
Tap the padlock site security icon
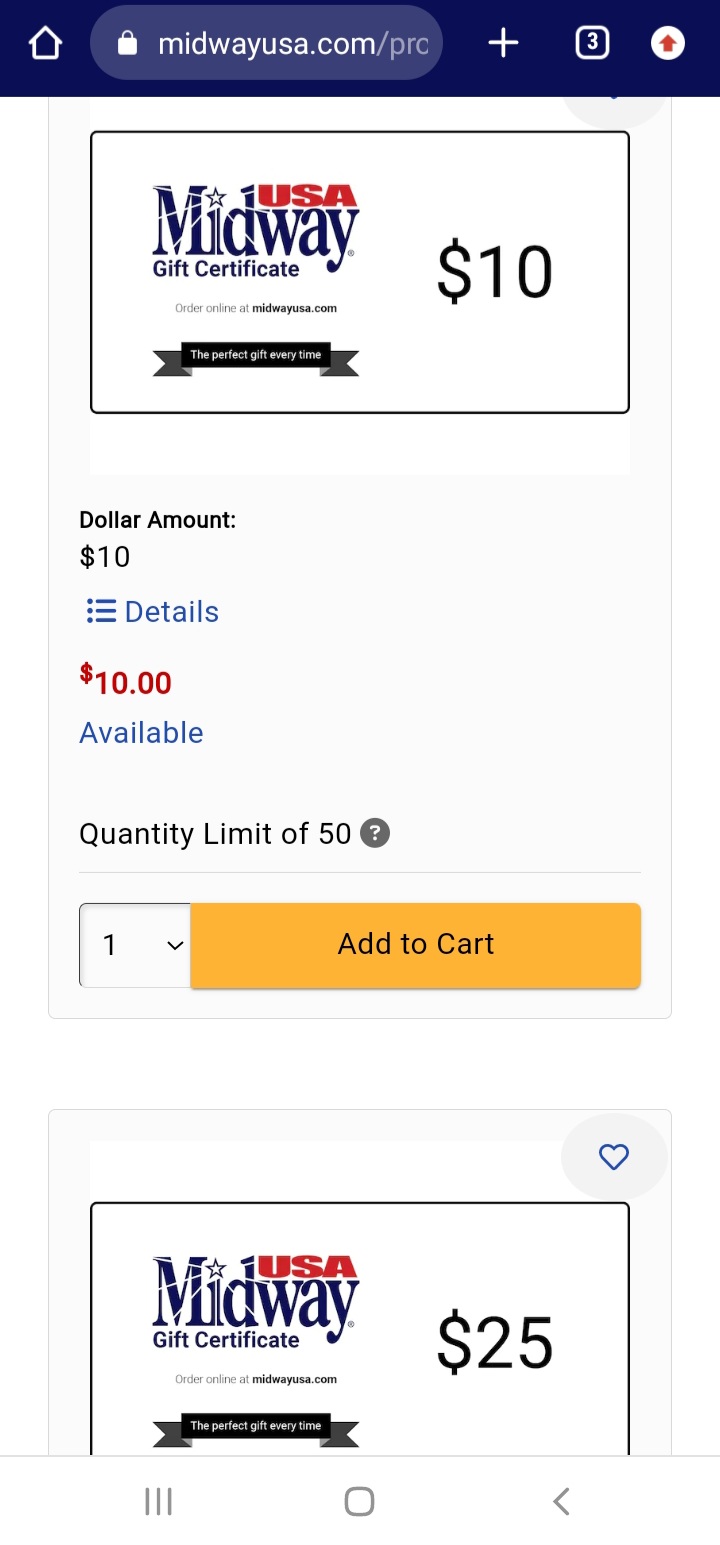click(127, 43)
